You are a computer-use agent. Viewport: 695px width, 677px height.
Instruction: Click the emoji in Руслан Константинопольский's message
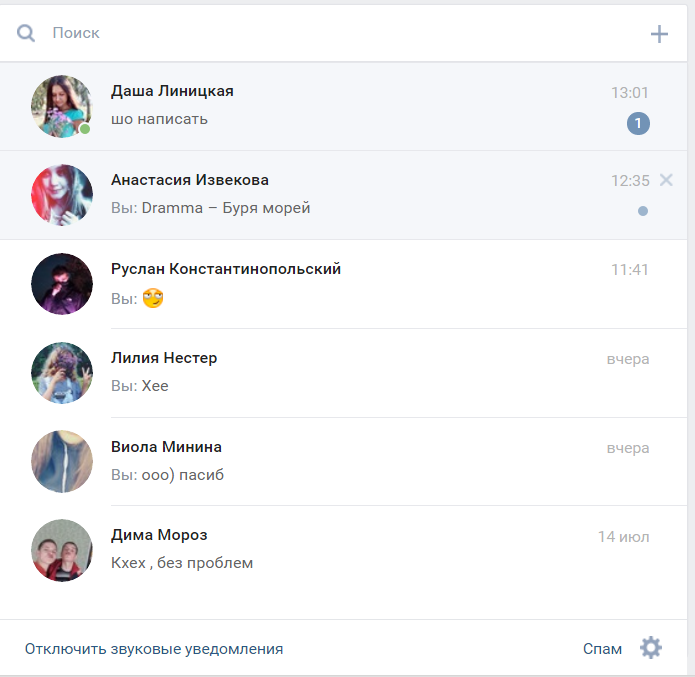pyautogui.click(x=153, y=298)
